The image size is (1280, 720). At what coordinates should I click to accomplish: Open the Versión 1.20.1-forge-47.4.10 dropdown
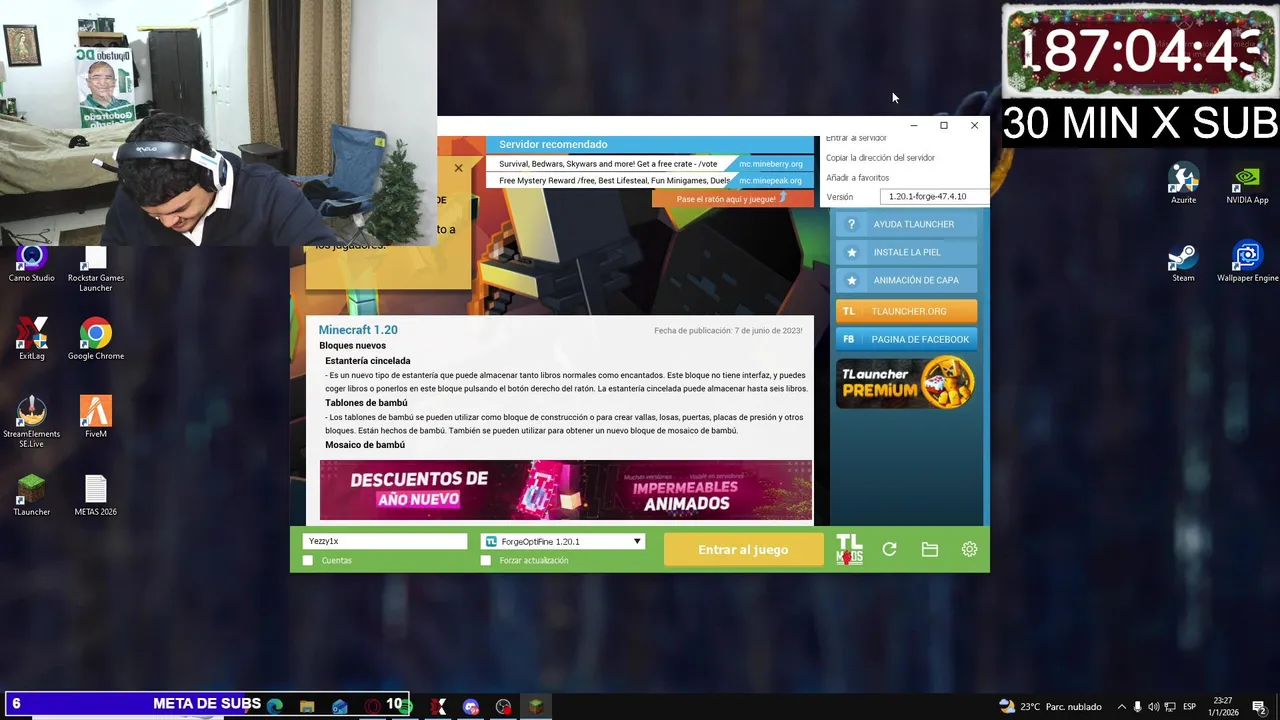[x=934, y=197]
